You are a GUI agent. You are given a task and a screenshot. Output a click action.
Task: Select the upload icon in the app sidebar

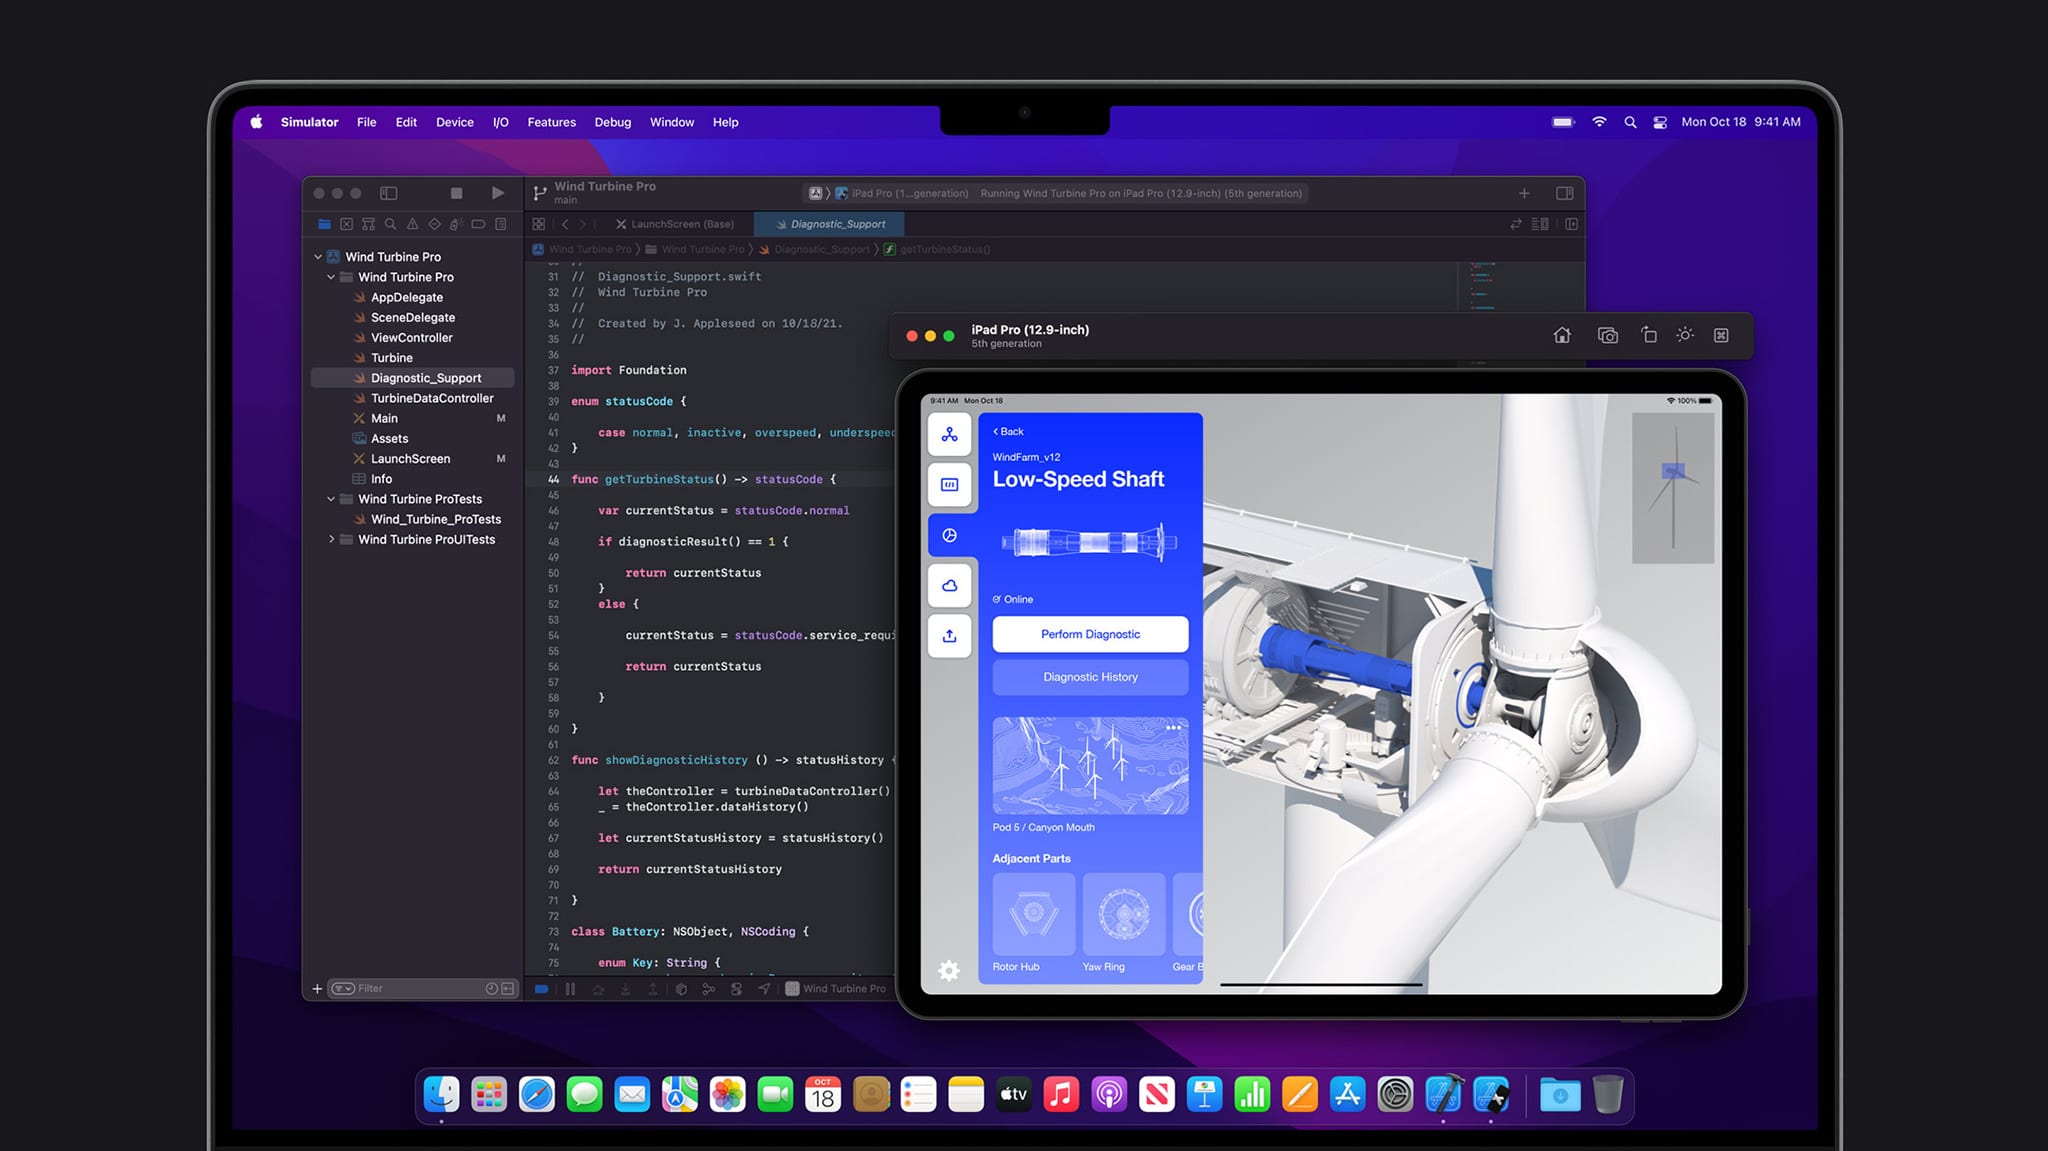point(949,636)
